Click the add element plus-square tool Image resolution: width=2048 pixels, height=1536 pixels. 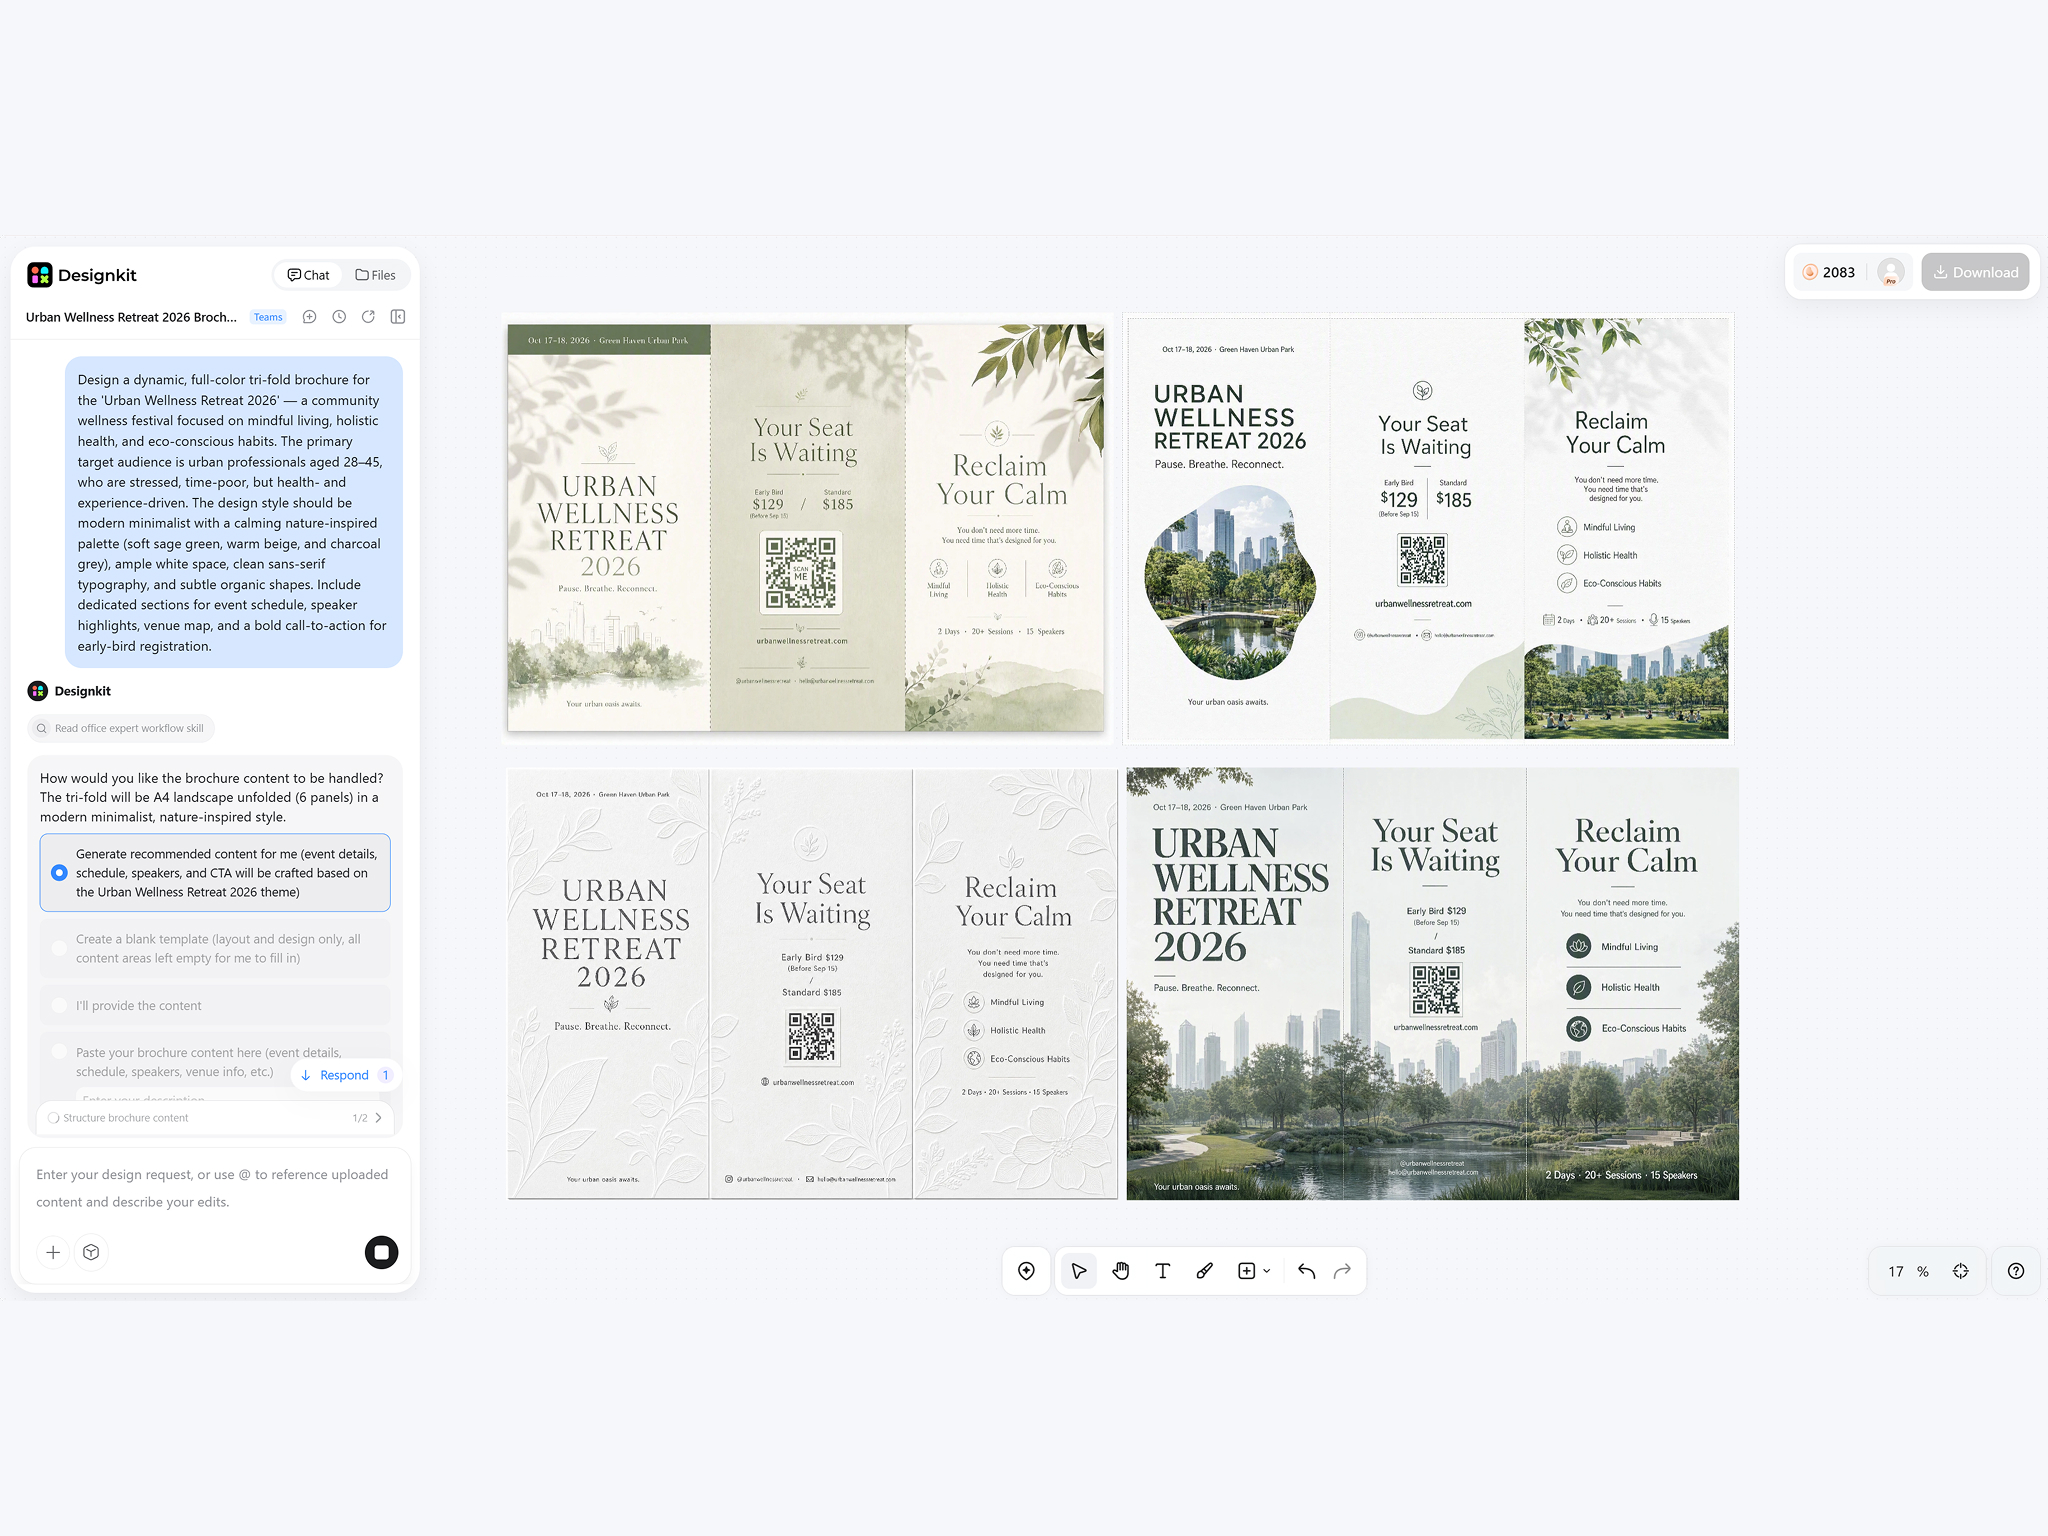pyautogui.click(x=1246, y=1271)
